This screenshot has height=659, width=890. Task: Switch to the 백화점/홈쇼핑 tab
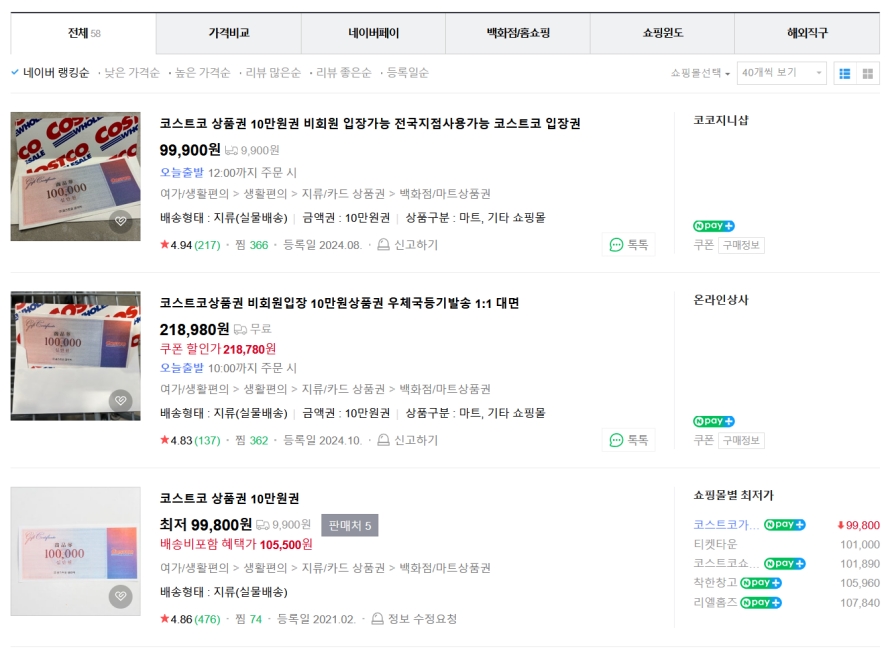click(518, 33)
